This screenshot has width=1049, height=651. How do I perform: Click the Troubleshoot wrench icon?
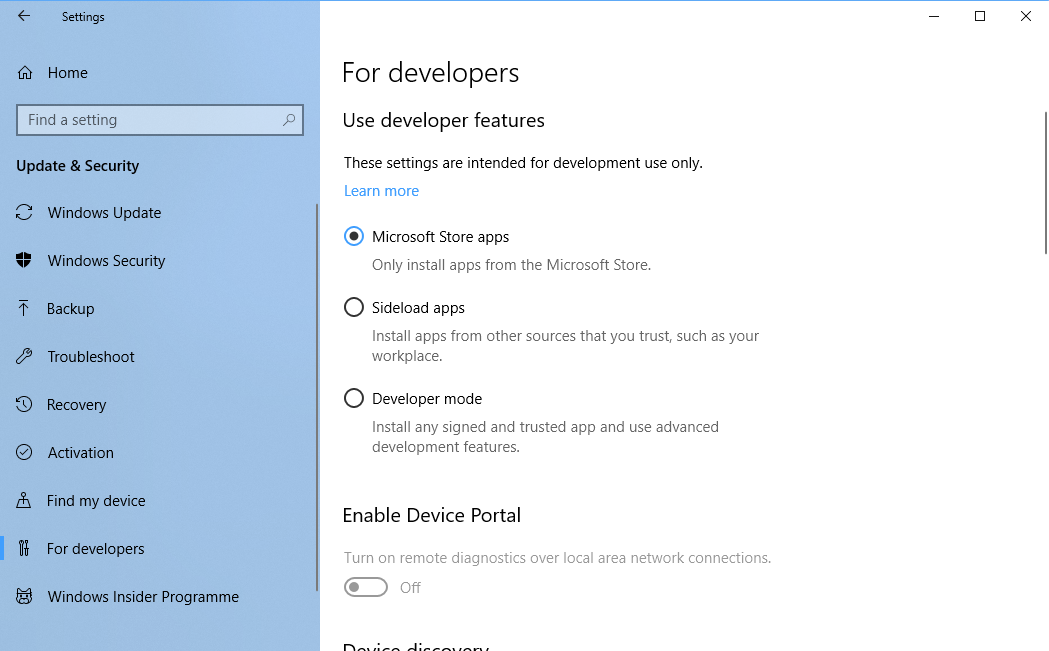point(24,357)
